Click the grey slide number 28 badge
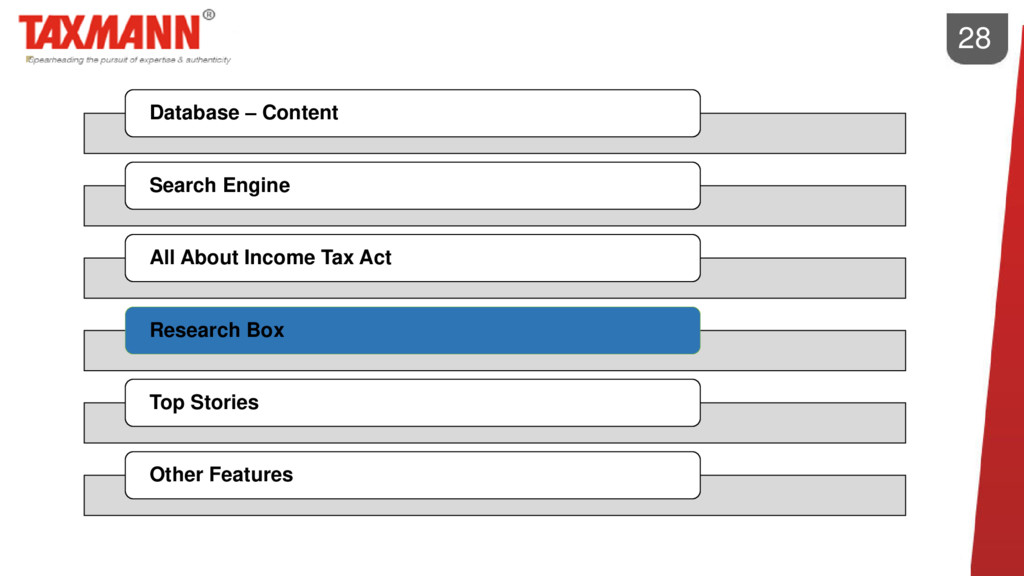The image size is (1024, 576). [x=977, y=39]
